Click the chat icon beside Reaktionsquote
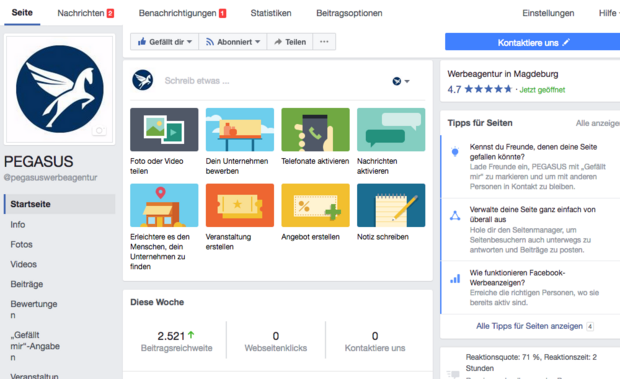 [x=453, y=374]
